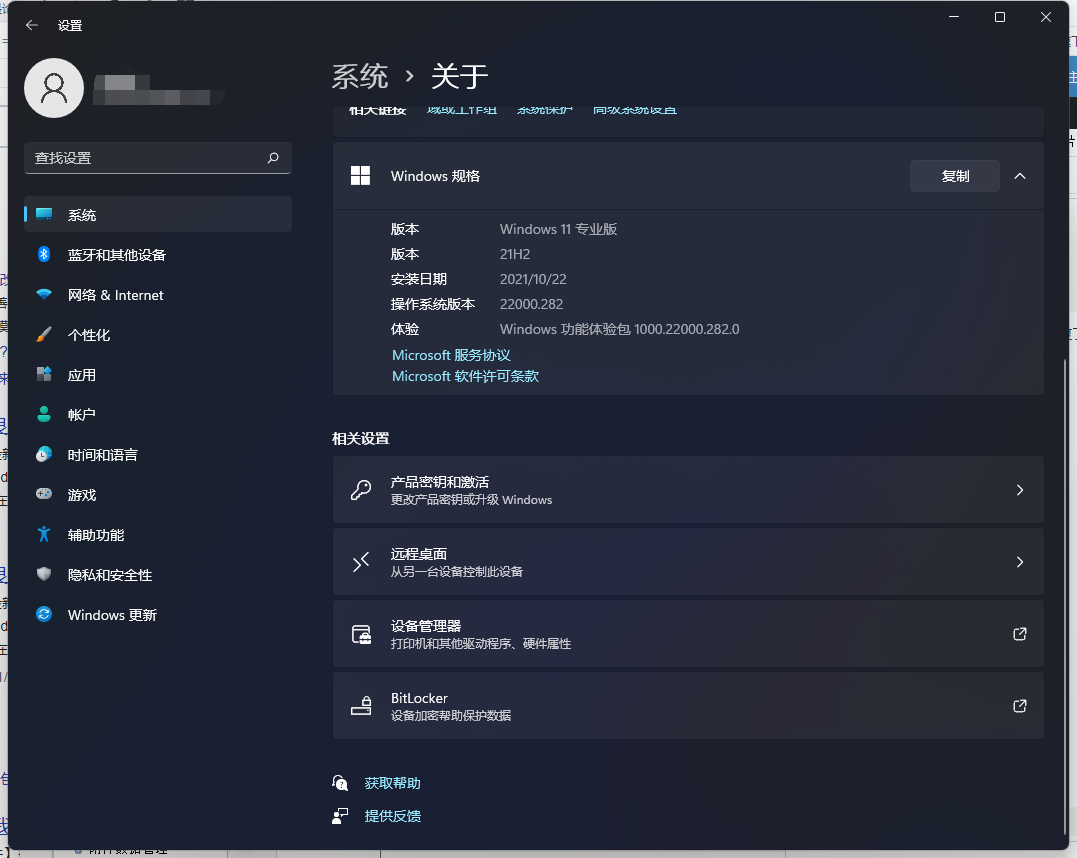Click the key icon for 产品密钥和激活
This screenshot has width=1077, height=858.
(x=361, y=490)
